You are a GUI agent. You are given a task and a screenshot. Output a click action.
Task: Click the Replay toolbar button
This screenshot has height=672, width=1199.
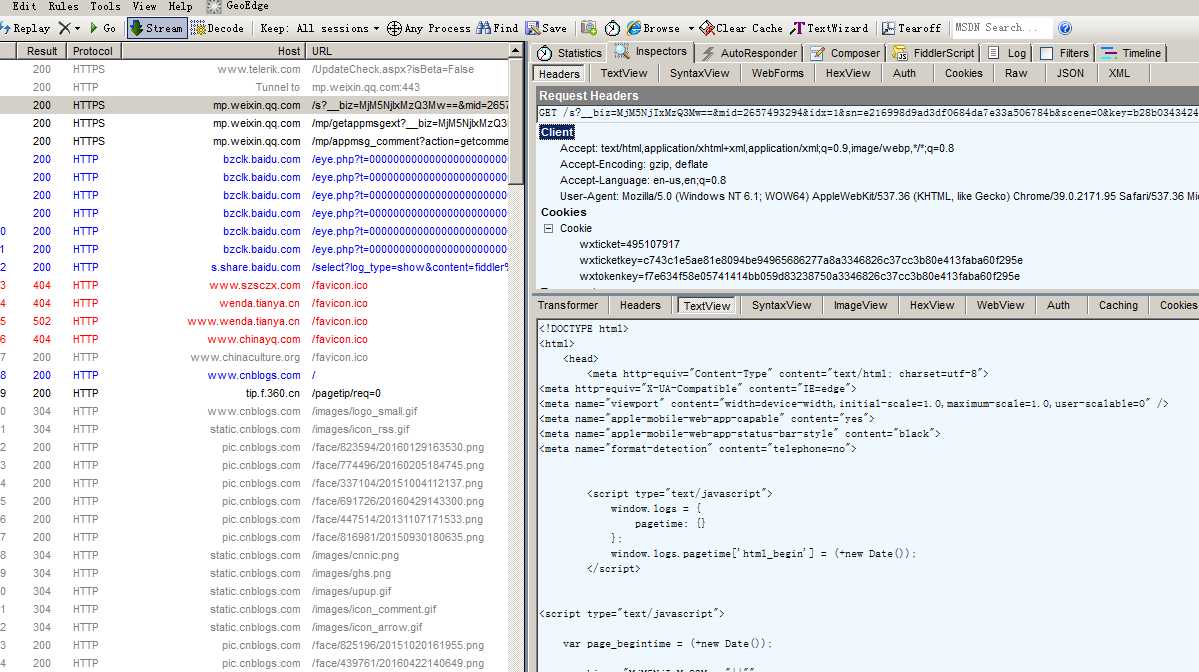25,28
